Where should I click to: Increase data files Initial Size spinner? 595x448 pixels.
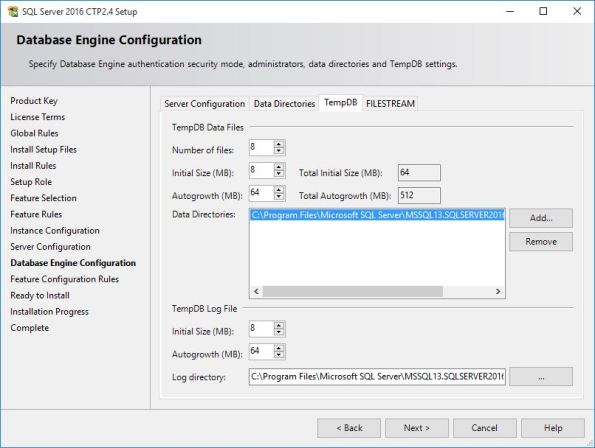[x=279, y=167]
